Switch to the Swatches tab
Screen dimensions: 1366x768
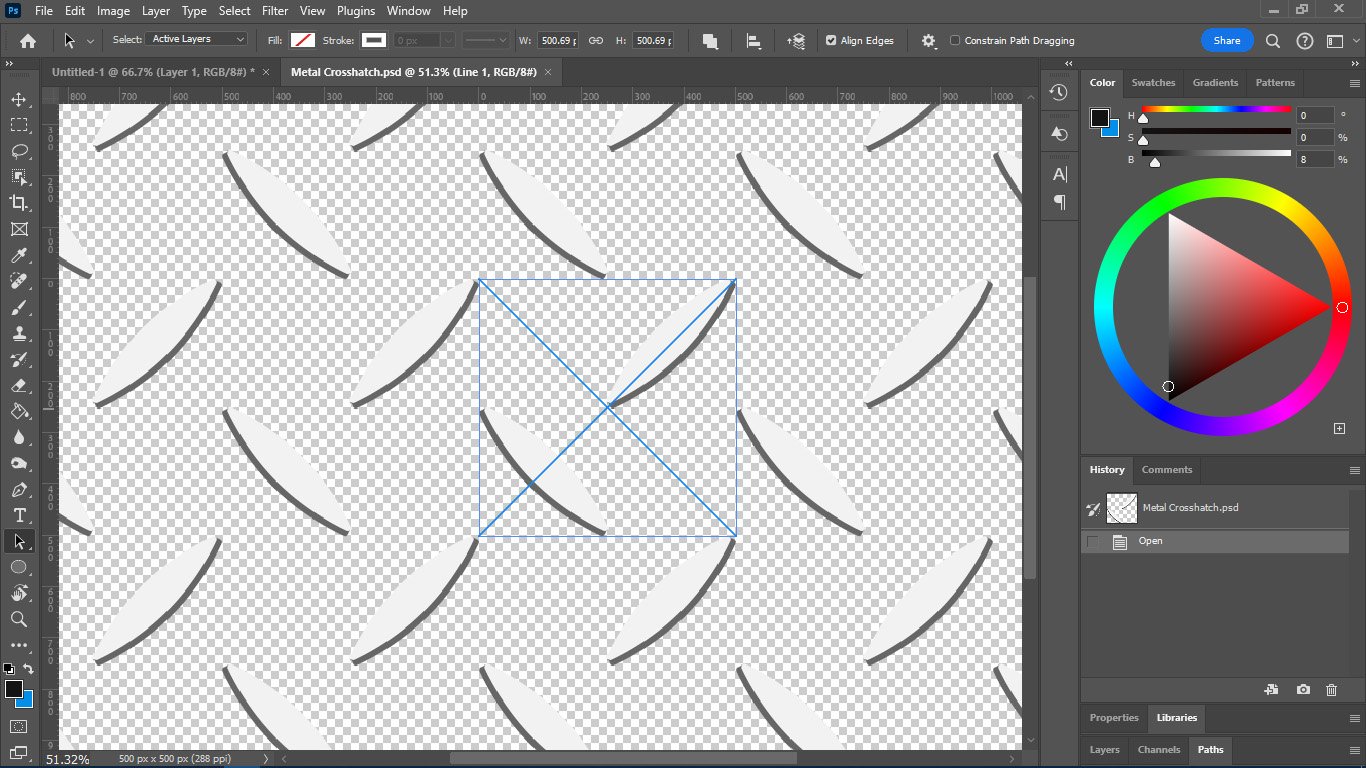click(1153, 83)
